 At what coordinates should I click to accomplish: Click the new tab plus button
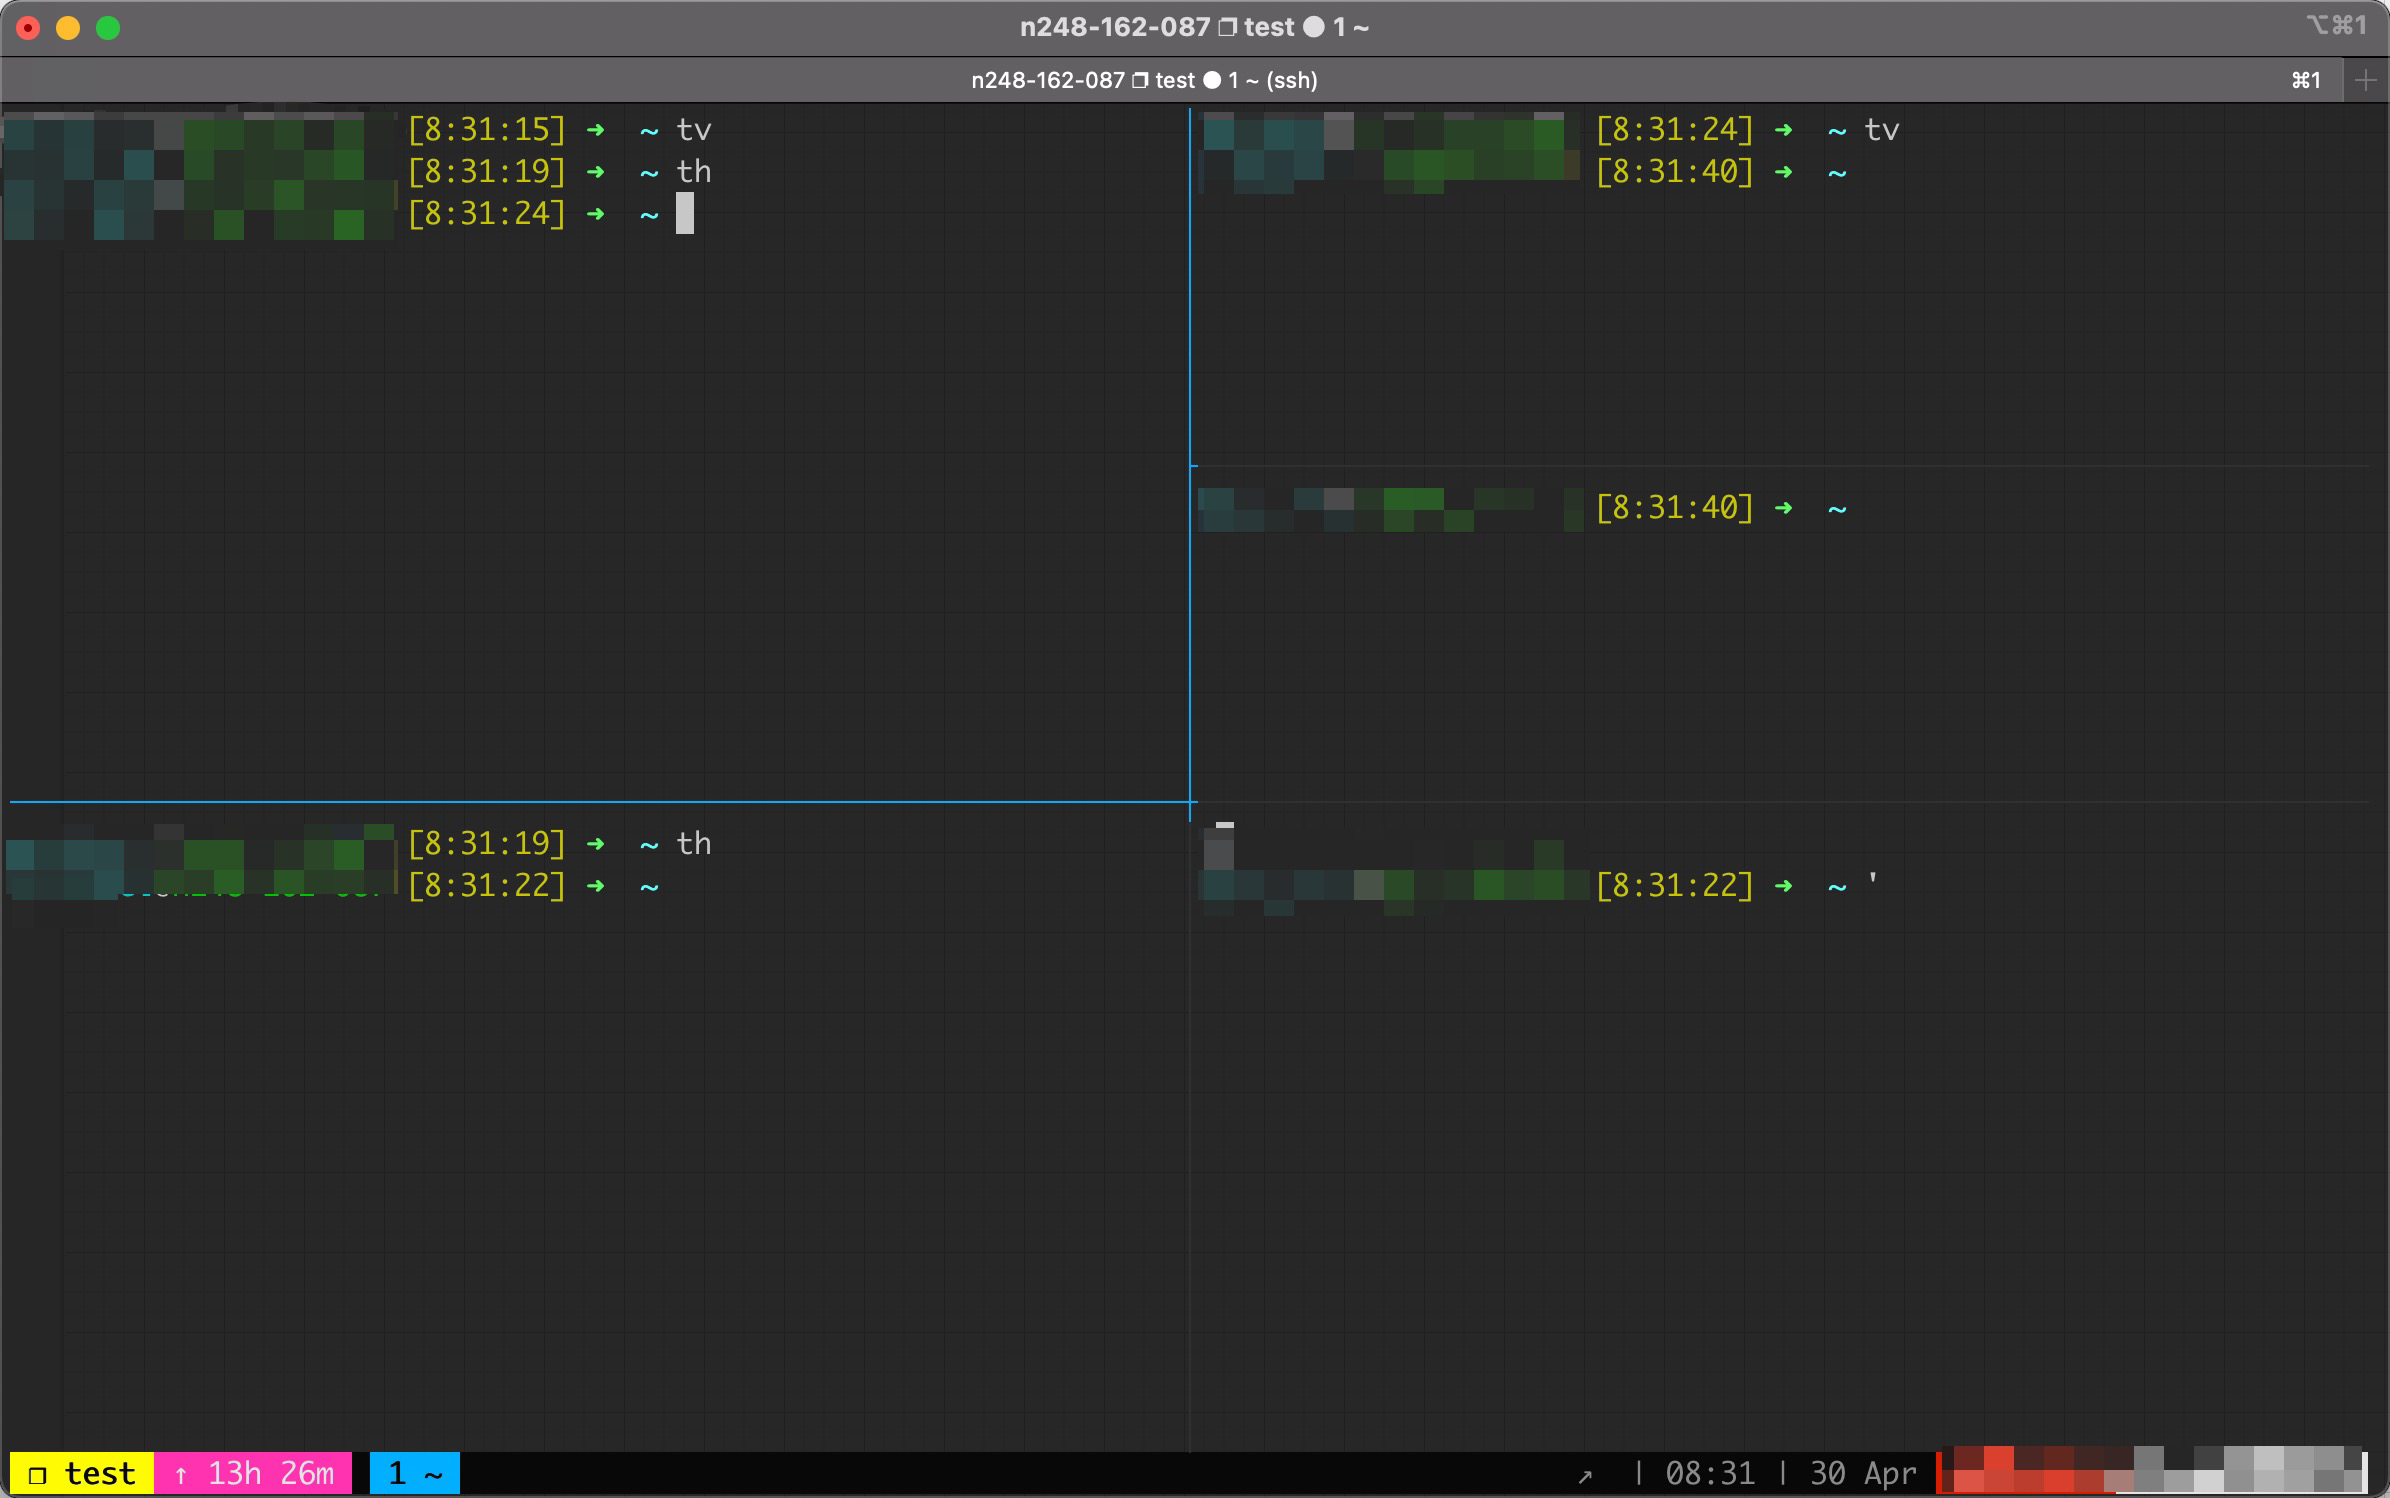click(x=2365, y=81)
